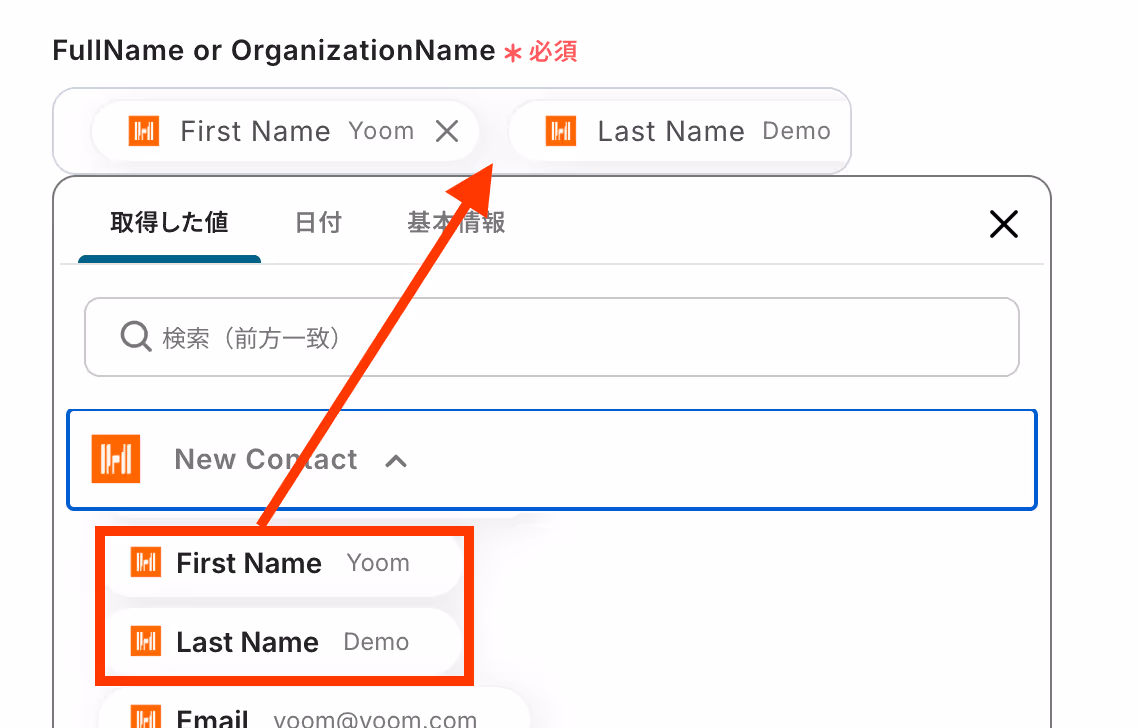The image size is (1138, 728).
Task: Click the orange icon on Last Name chip
Action: (x=560, y=131)
